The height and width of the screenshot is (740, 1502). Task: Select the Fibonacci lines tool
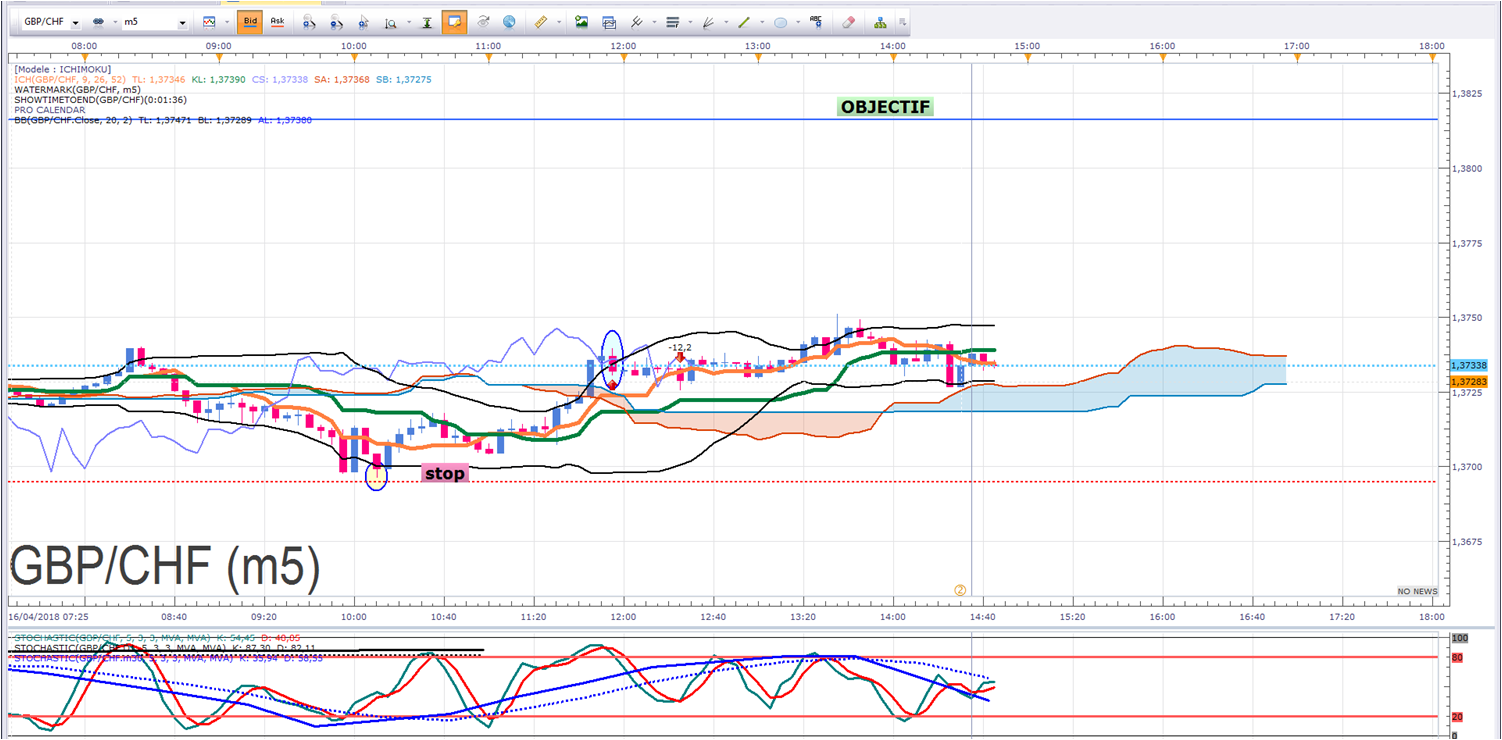pyautogui.click(x=672, y=22)
